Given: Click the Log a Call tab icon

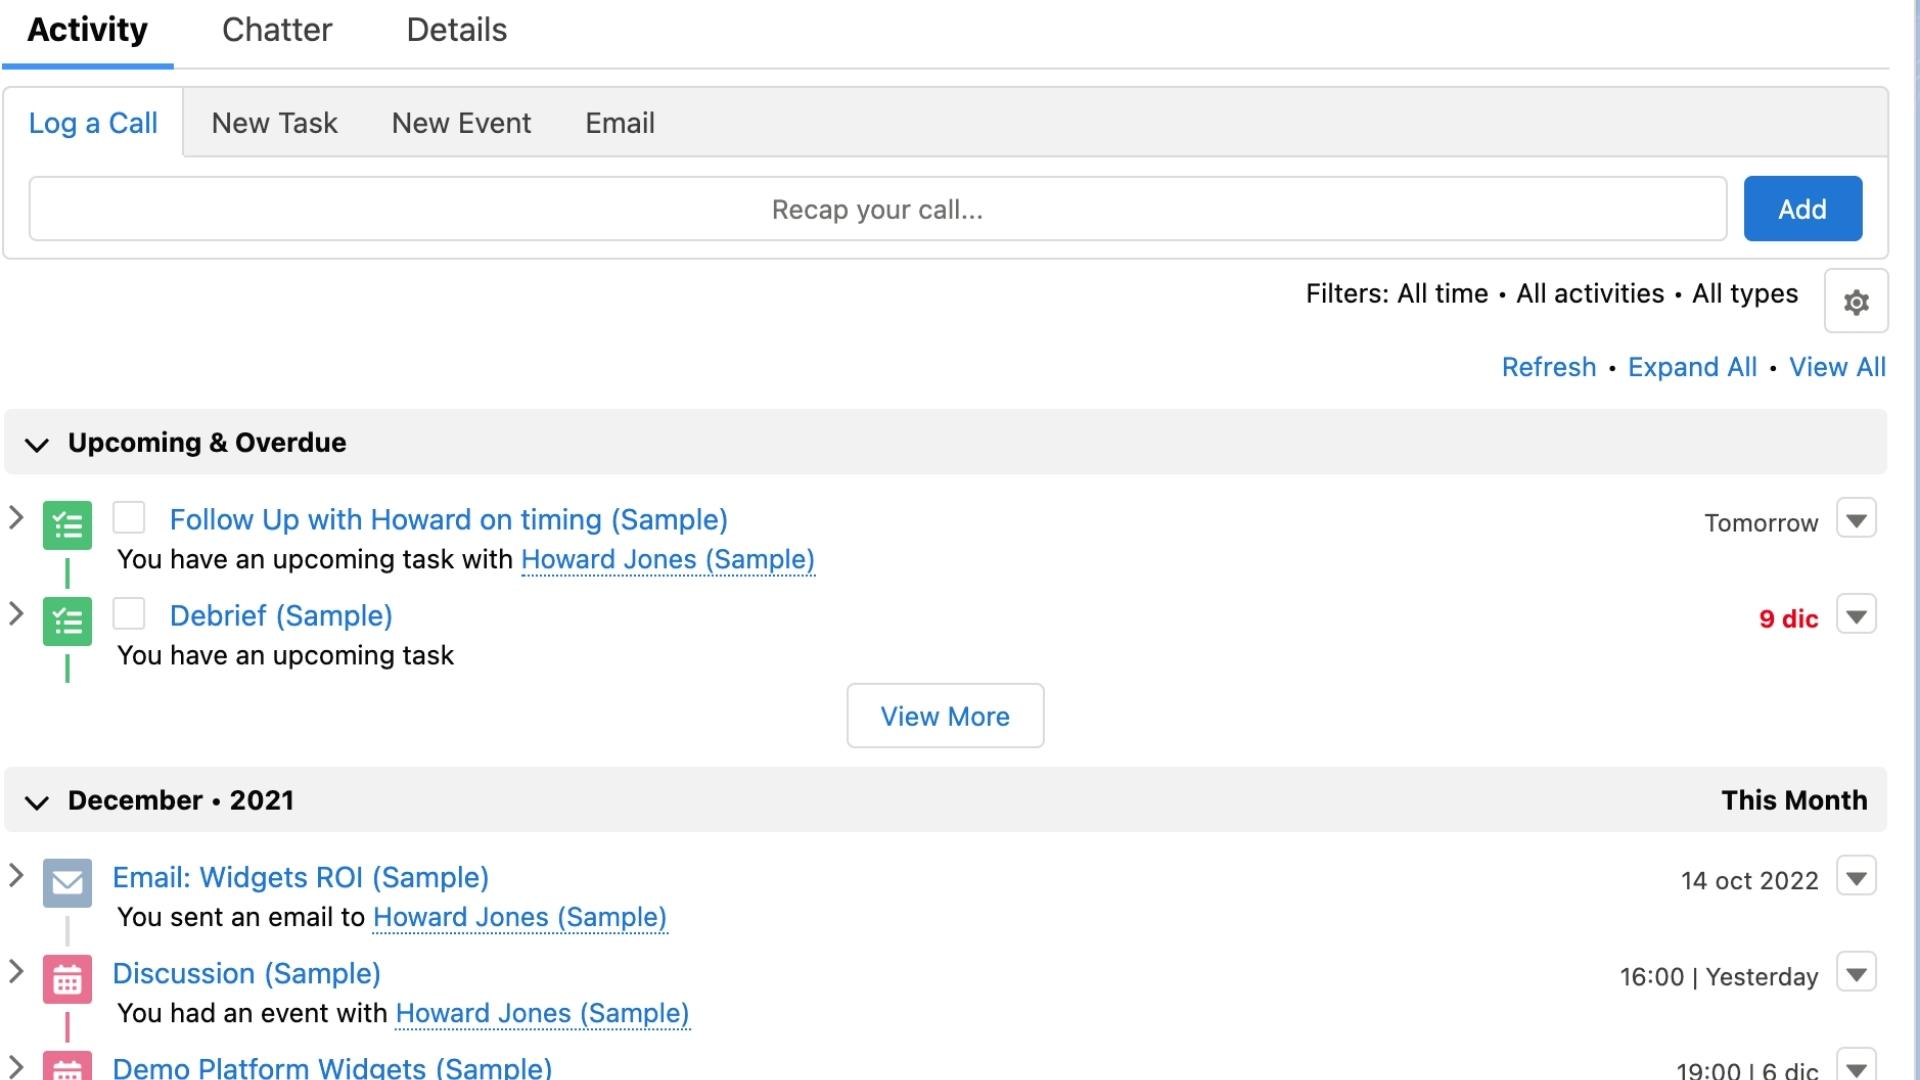Looking at the screenshot, I should point(92,121).
